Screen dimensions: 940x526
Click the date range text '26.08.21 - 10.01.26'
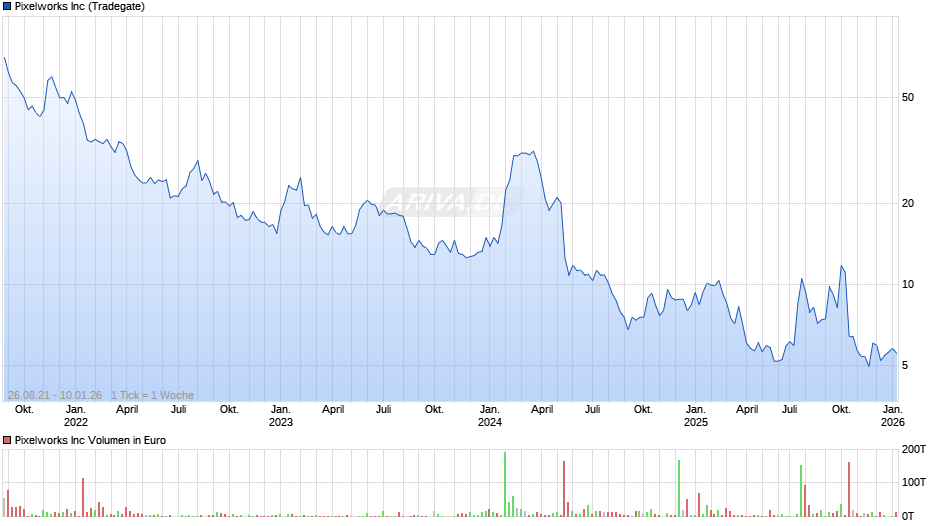(55, 395)
